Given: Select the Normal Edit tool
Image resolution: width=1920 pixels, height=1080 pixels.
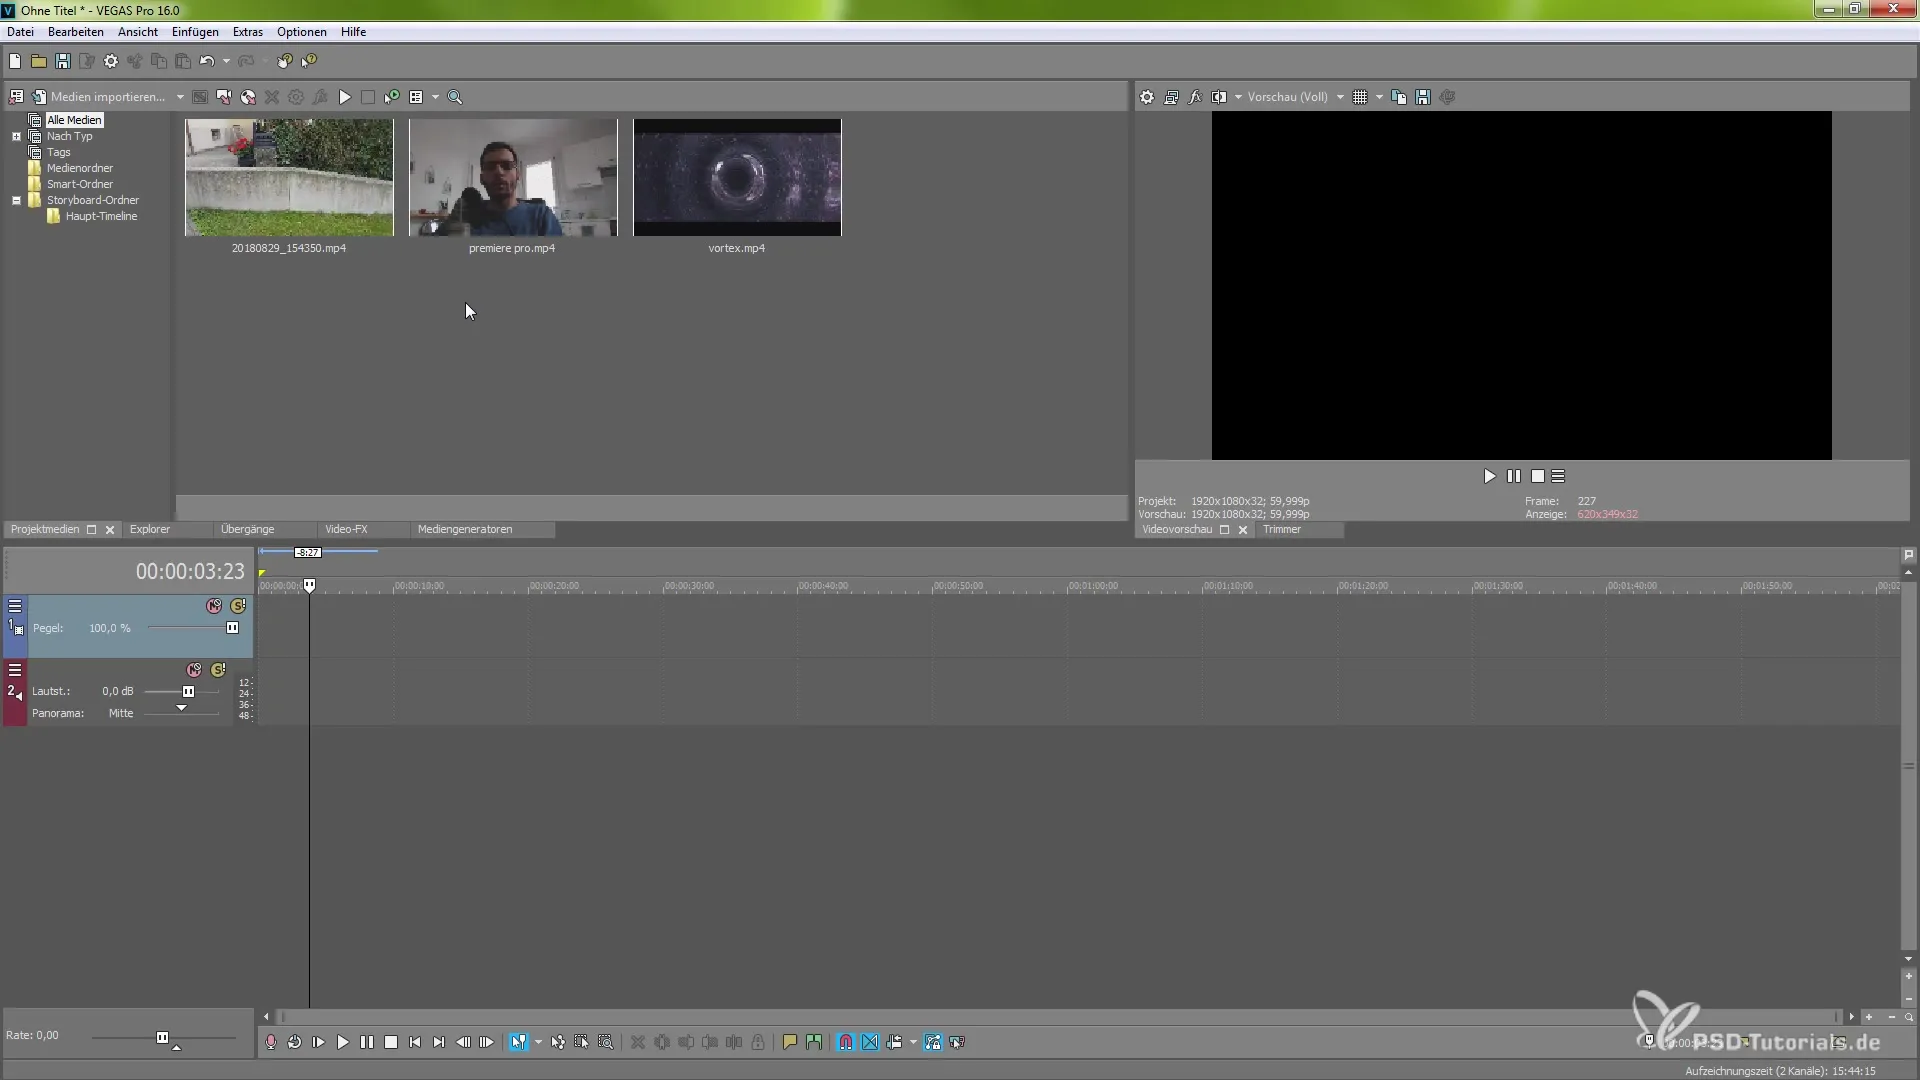Looking at the screenshot, I should click(518, 1042).
